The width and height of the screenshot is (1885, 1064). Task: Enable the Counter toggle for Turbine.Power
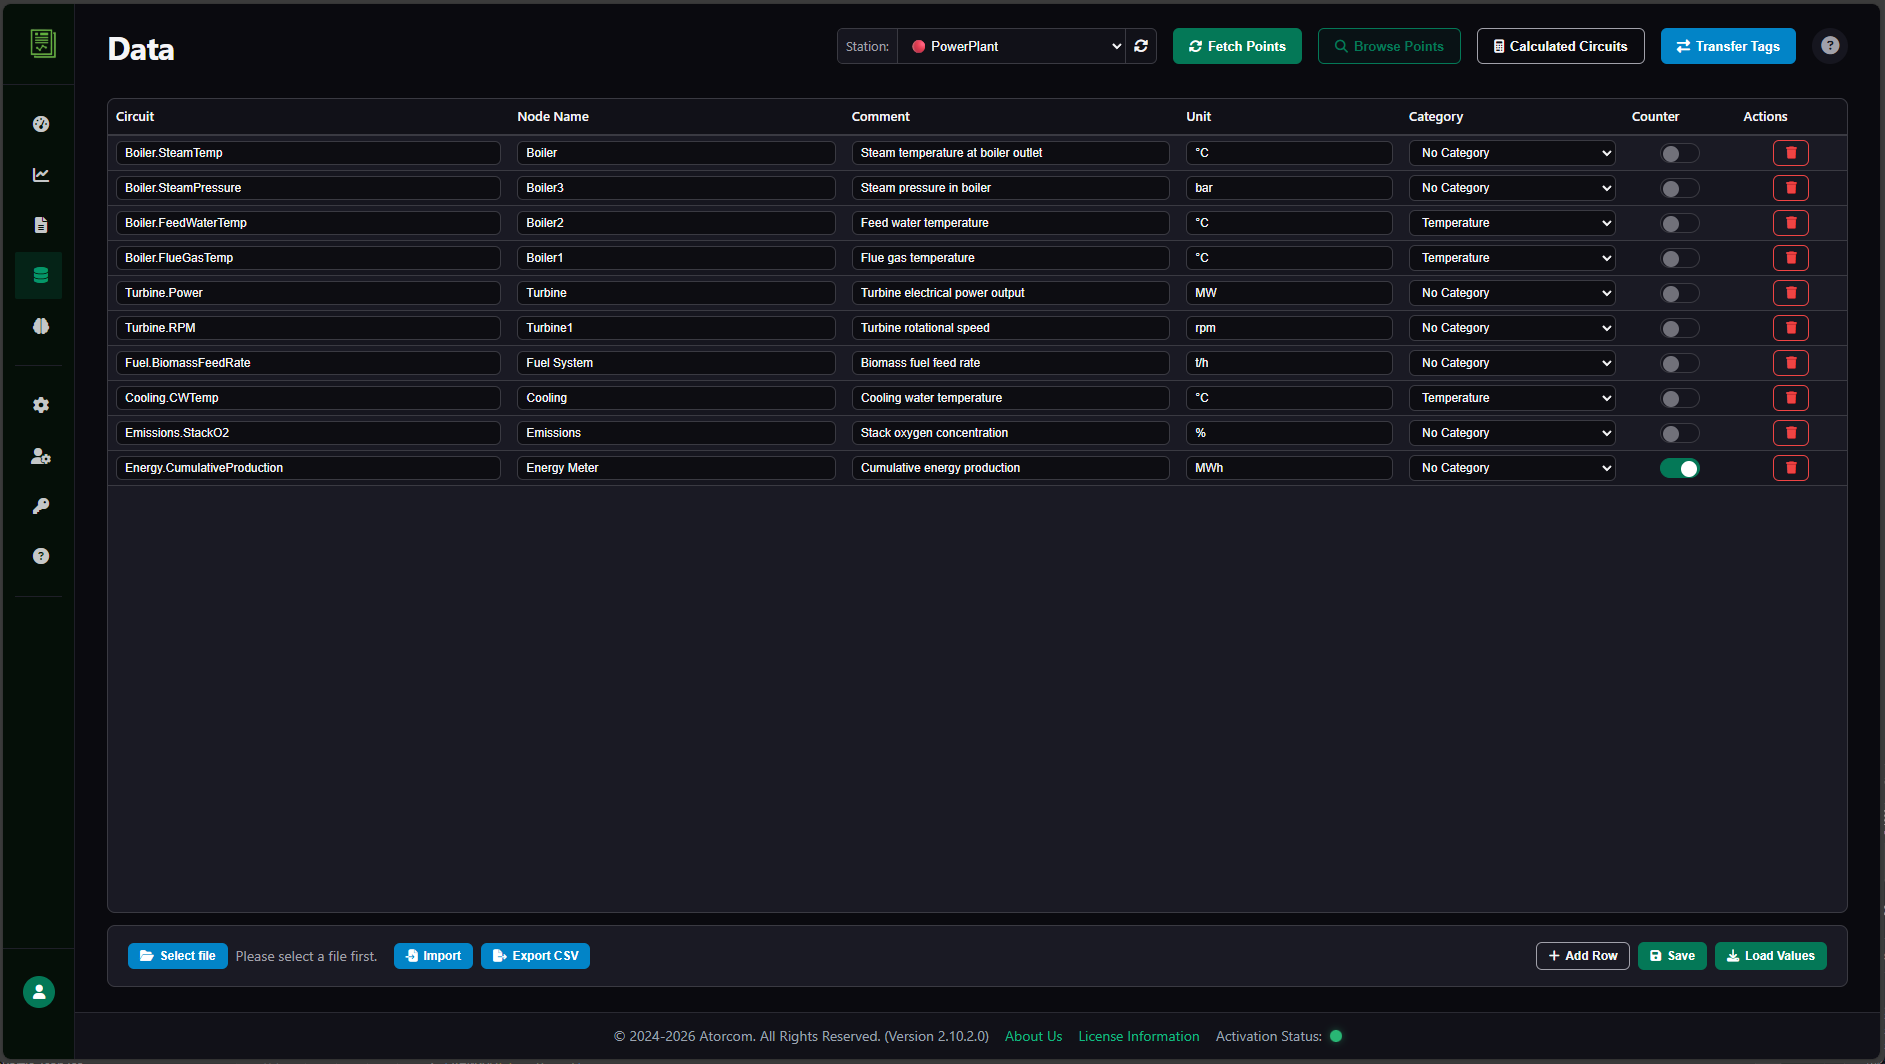[1679, 293]
